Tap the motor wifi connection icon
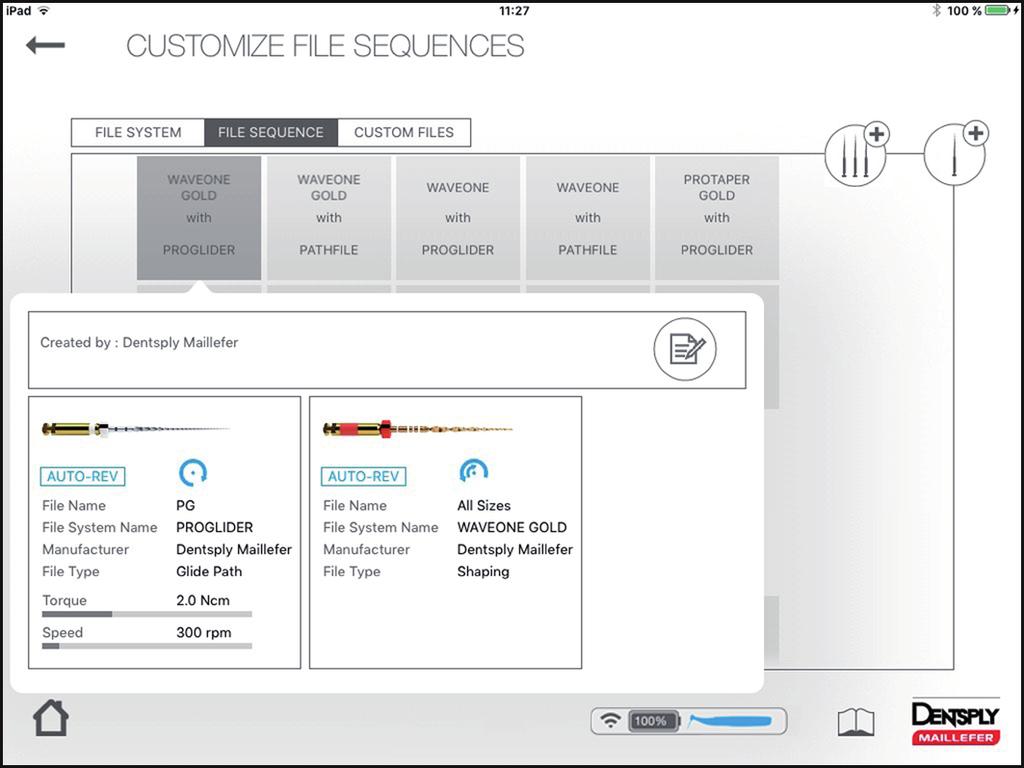 click(x=611, y=721)
